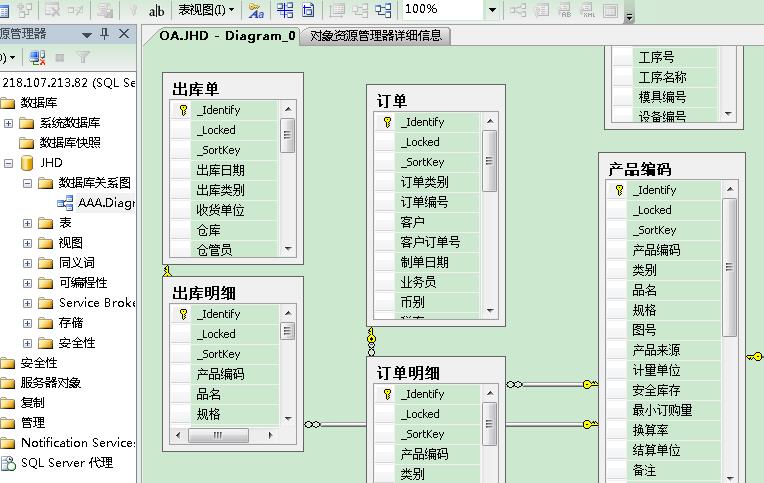Select relationship key endpoint below 订单 table
The height and width of the screenshot is (483, 764).
[371, 335]
